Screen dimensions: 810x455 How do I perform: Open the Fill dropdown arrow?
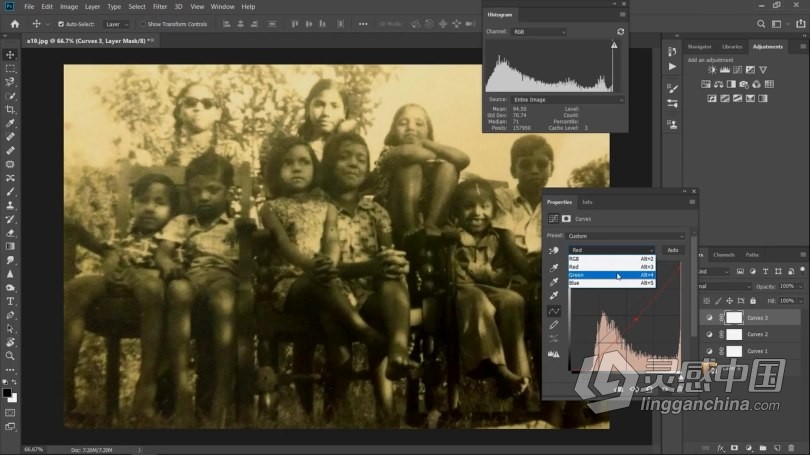pos(800,301)
